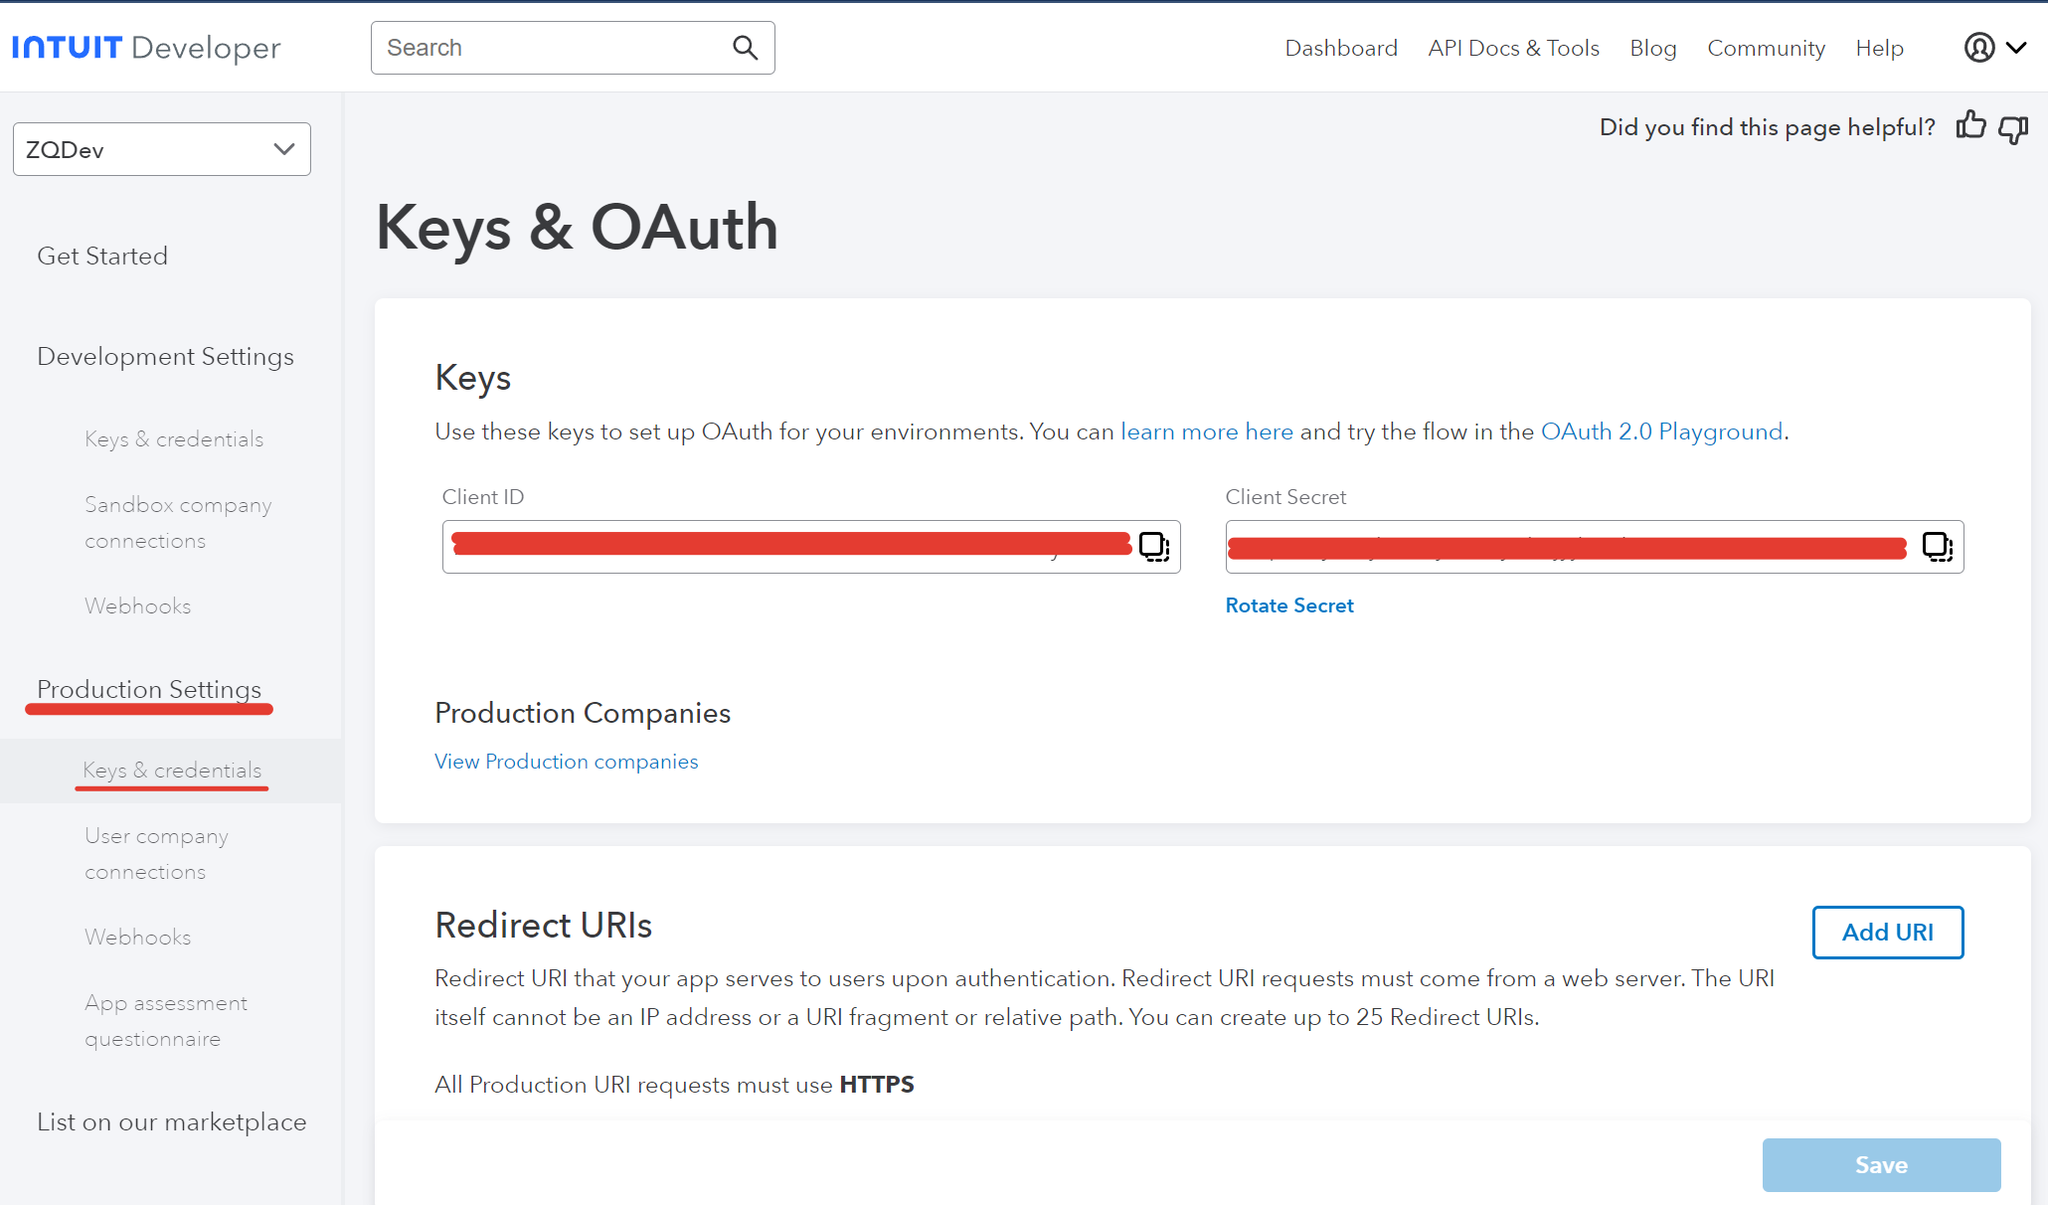
Task: Click the search magnifier icon
Action: click(745, 47)
